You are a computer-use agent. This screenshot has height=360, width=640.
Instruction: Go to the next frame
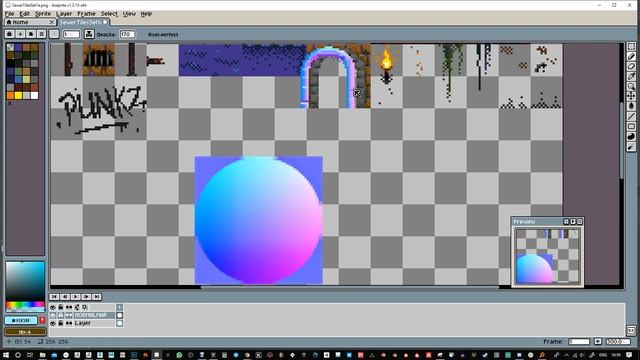[87, 297]
